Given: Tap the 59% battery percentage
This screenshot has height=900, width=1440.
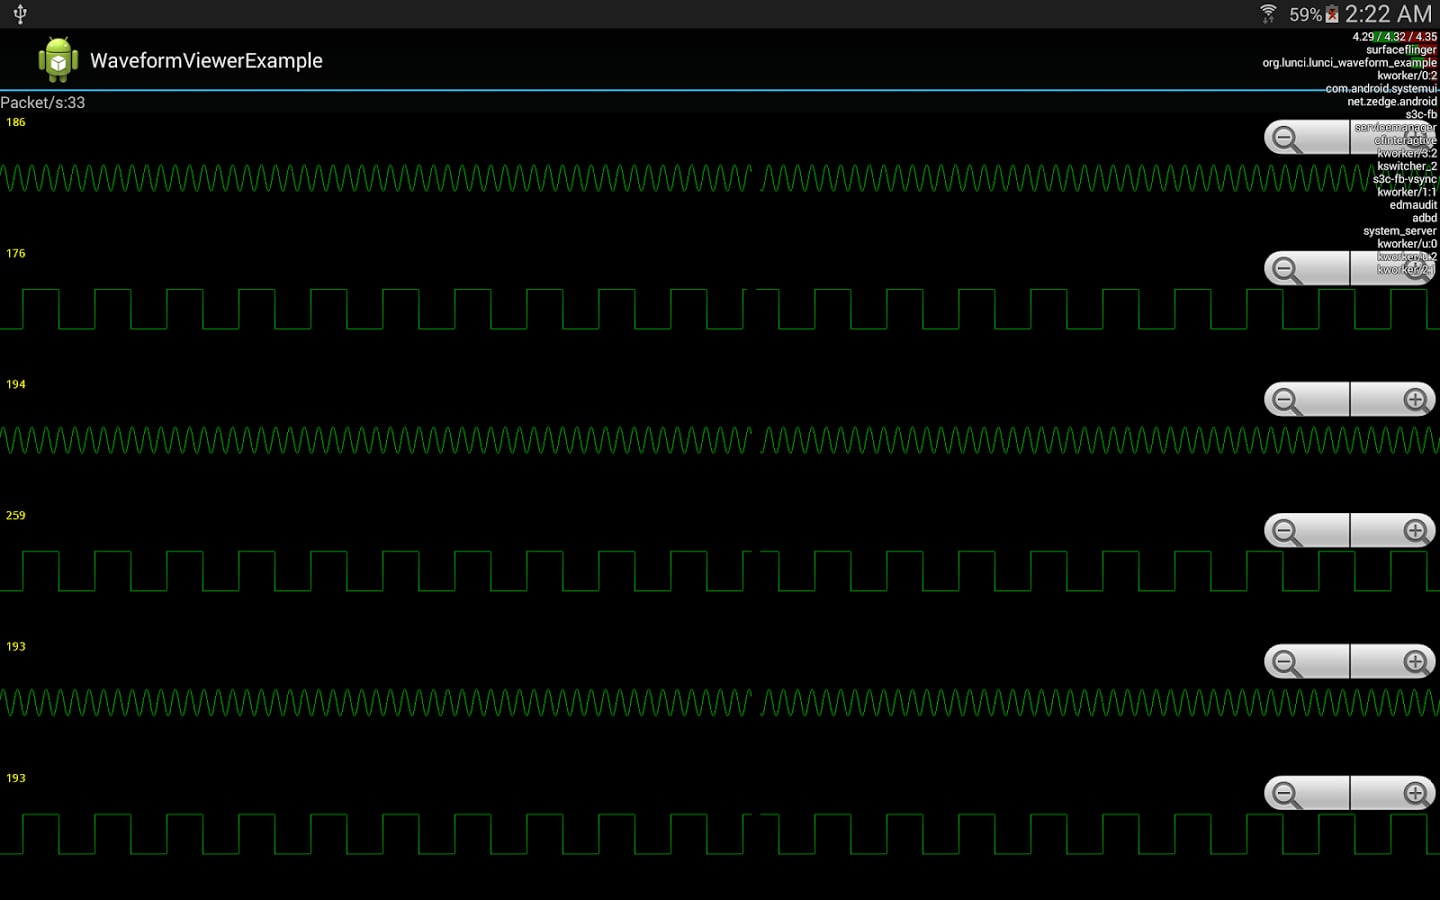Looking at the screenshot, I should click(x=1305, y=14).
